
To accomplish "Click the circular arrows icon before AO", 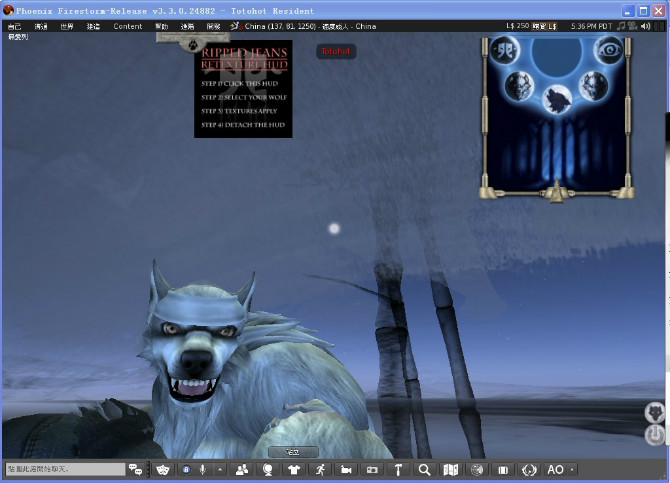I will pos(529,470).
